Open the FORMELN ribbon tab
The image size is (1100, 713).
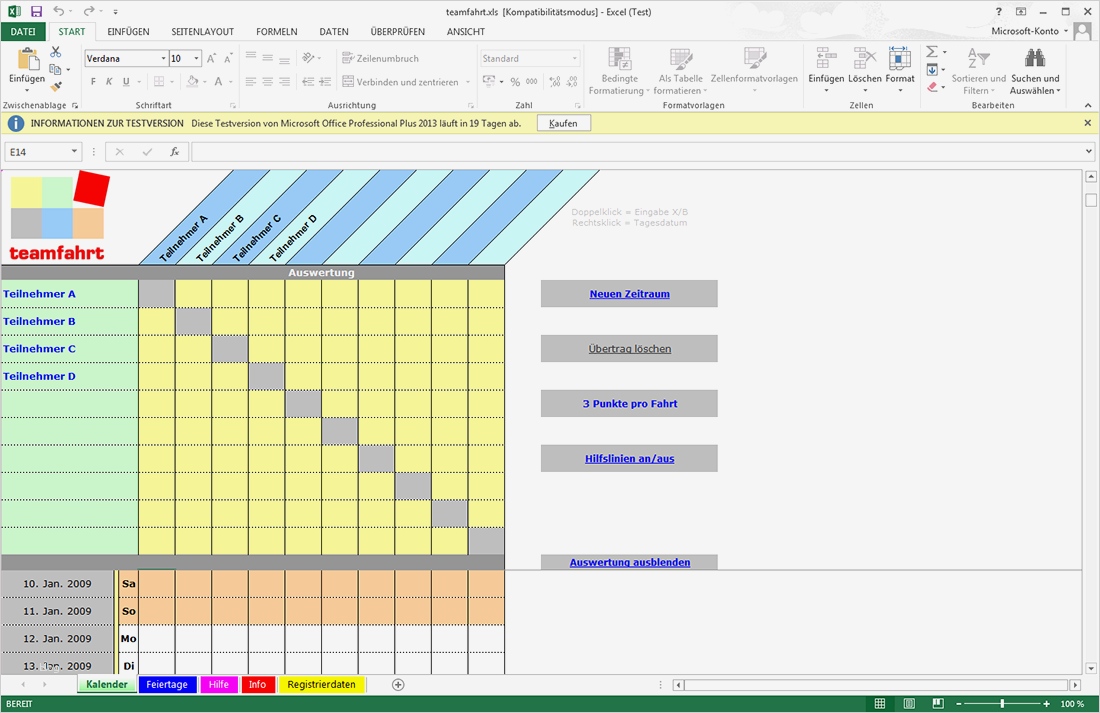coord(276,32)
